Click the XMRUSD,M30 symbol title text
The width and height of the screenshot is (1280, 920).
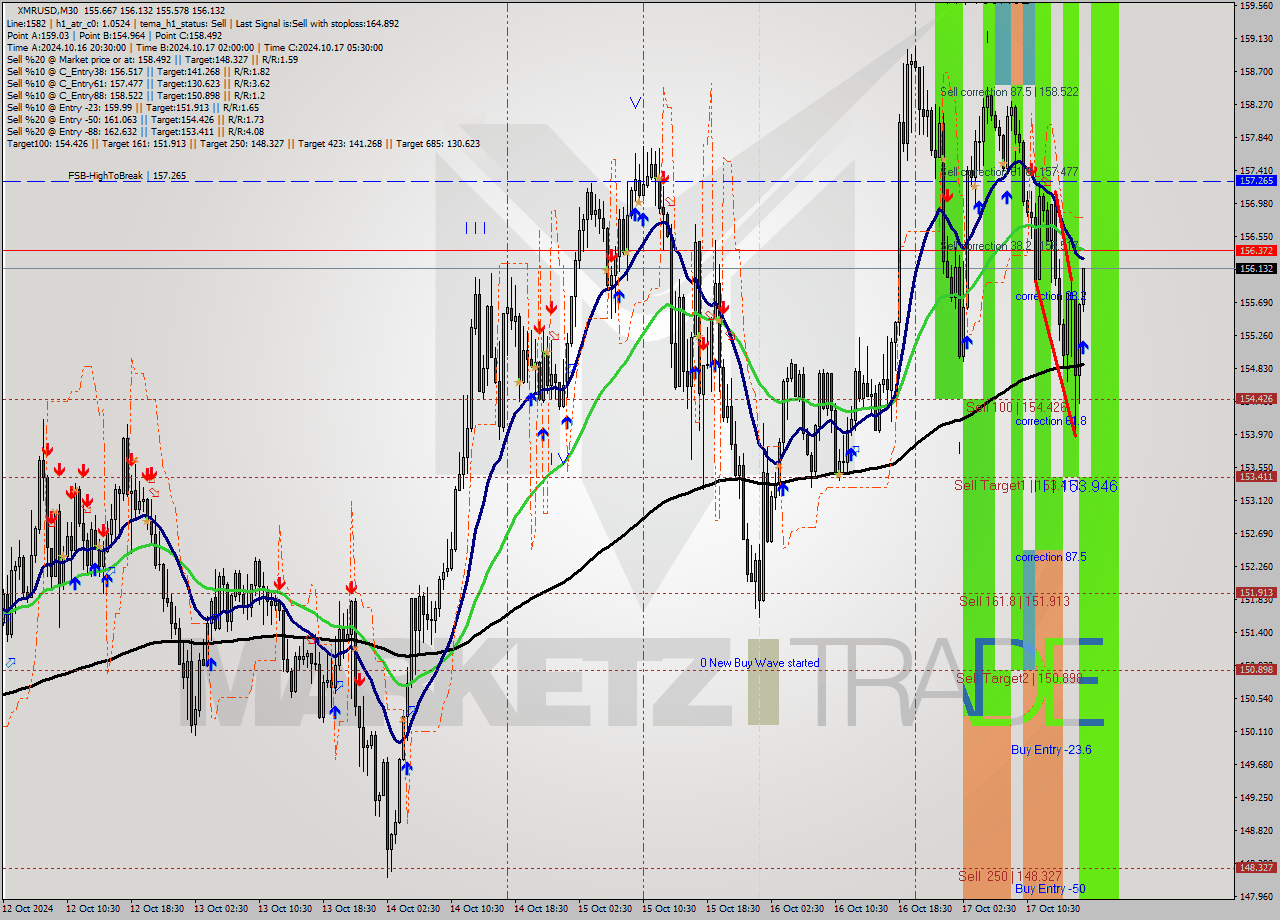coord(46,10)
